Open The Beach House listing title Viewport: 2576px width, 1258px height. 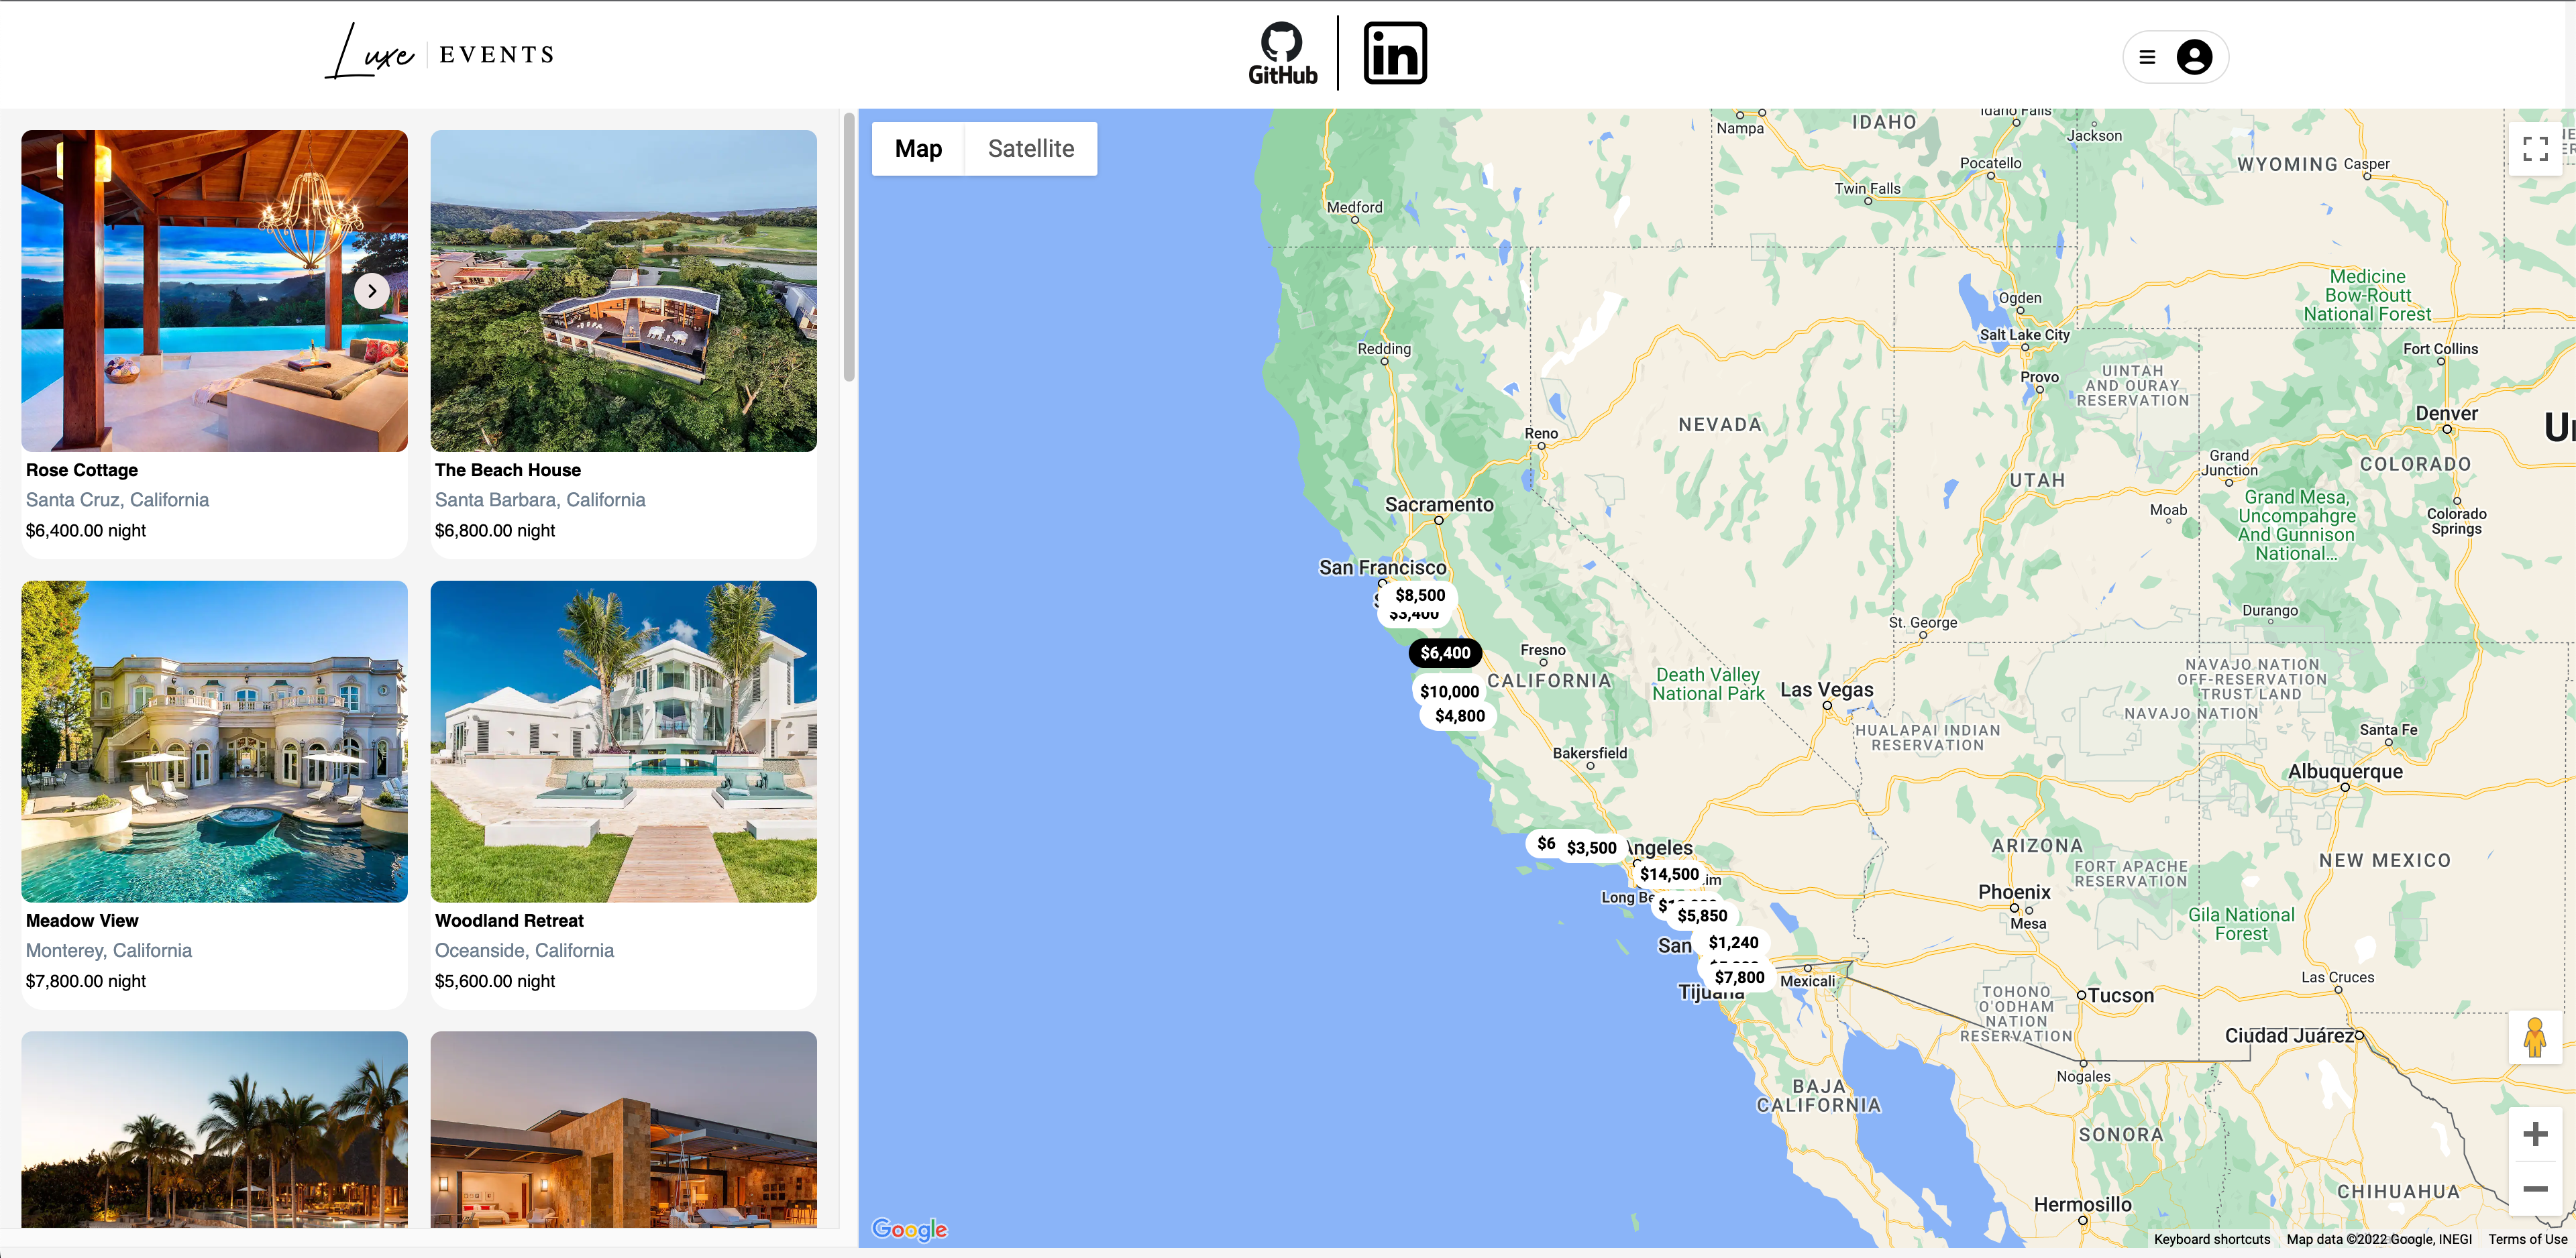[x=507, y=470]
